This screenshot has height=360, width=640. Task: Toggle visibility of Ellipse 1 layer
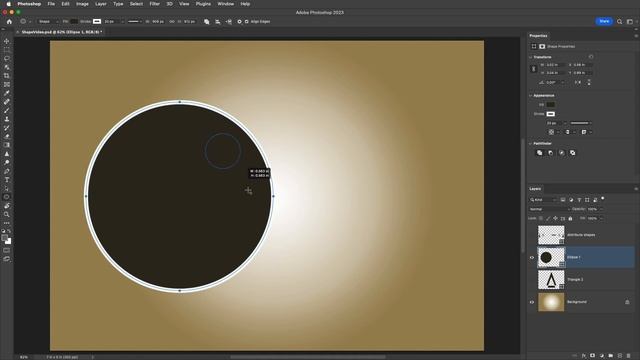(532, 258)
